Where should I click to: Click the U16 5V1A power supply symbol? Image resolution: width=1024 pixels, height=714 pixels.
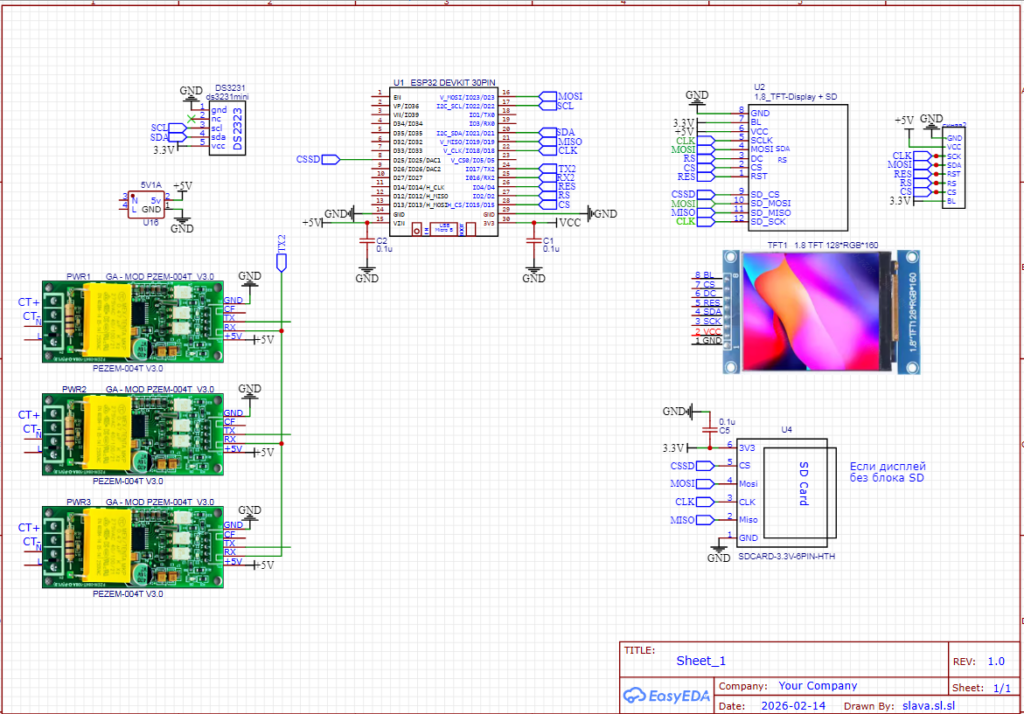[x=150, y=204]
